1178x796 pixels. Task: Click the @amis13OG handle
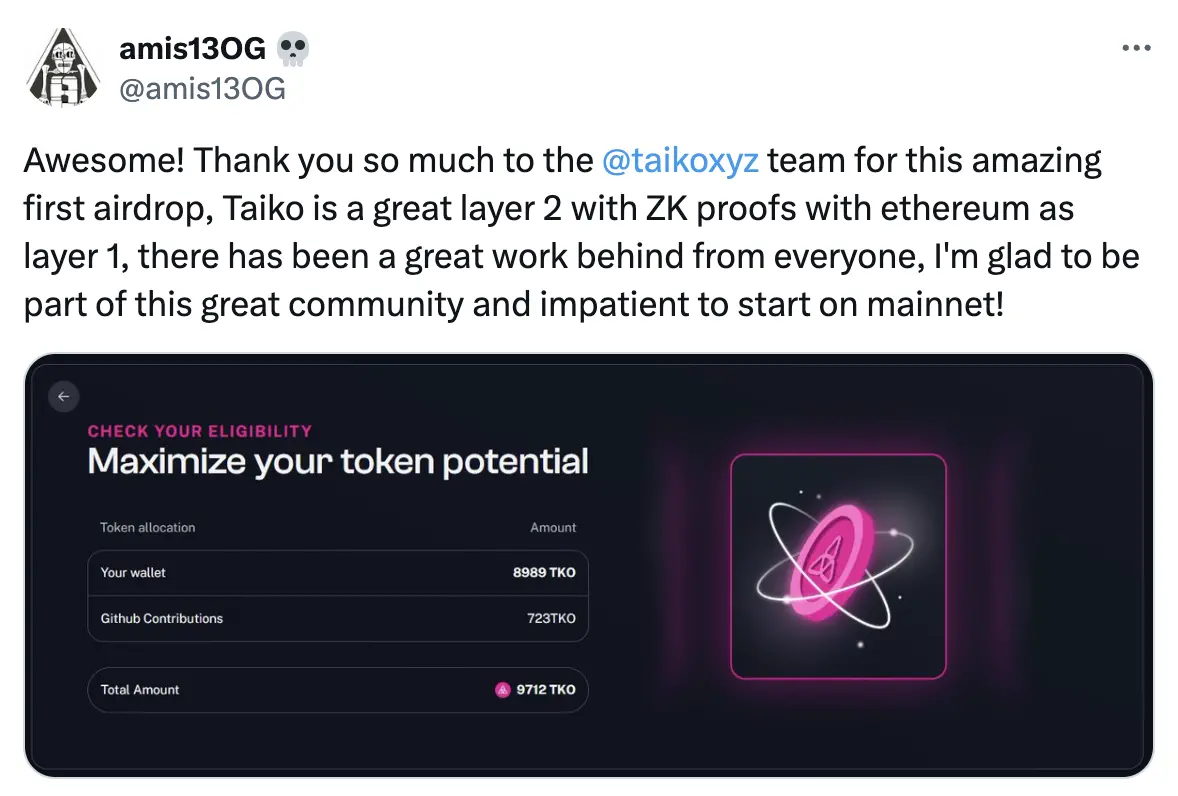pyautogui.click(x=202, y=88)
